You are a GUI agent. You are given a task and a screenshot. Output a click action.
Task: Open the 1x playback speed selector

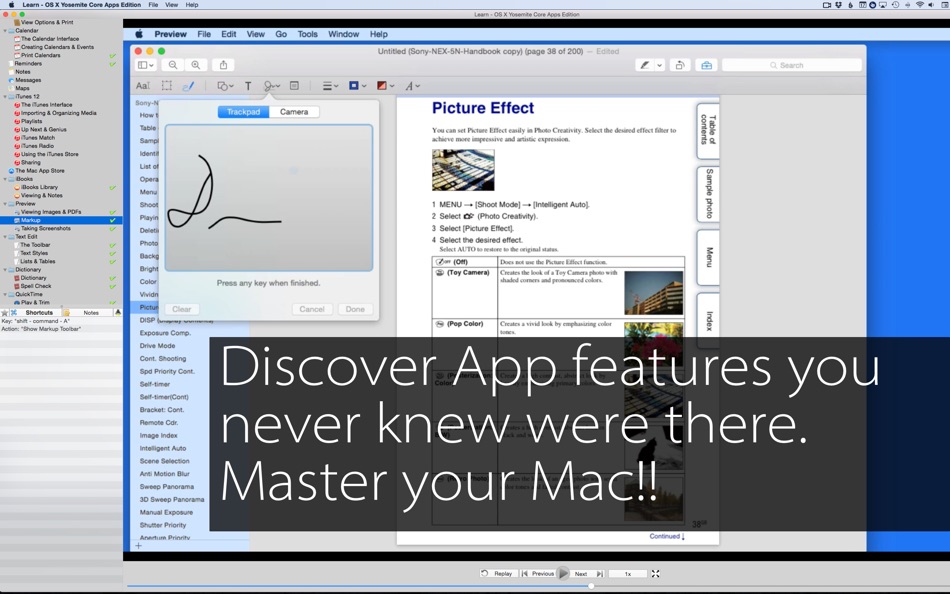[x=628, y=573]
